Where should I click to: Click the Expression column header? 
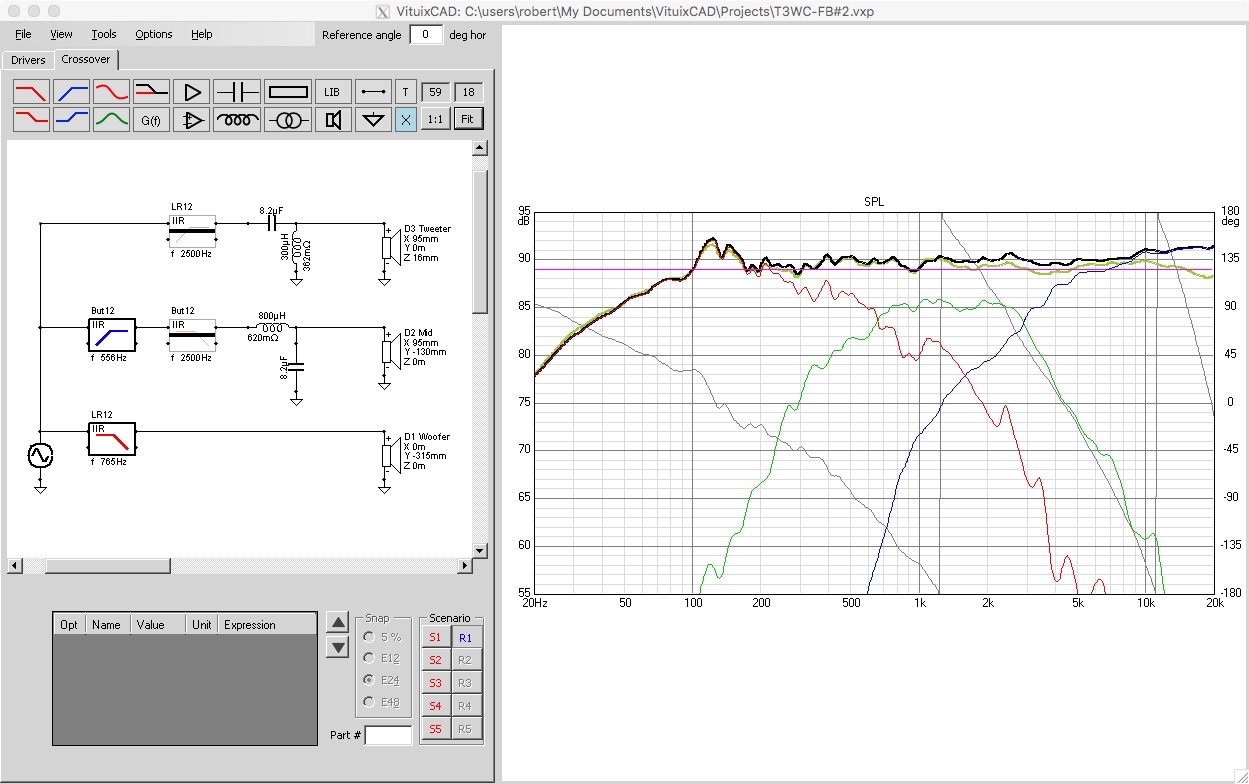pos(268,624)
